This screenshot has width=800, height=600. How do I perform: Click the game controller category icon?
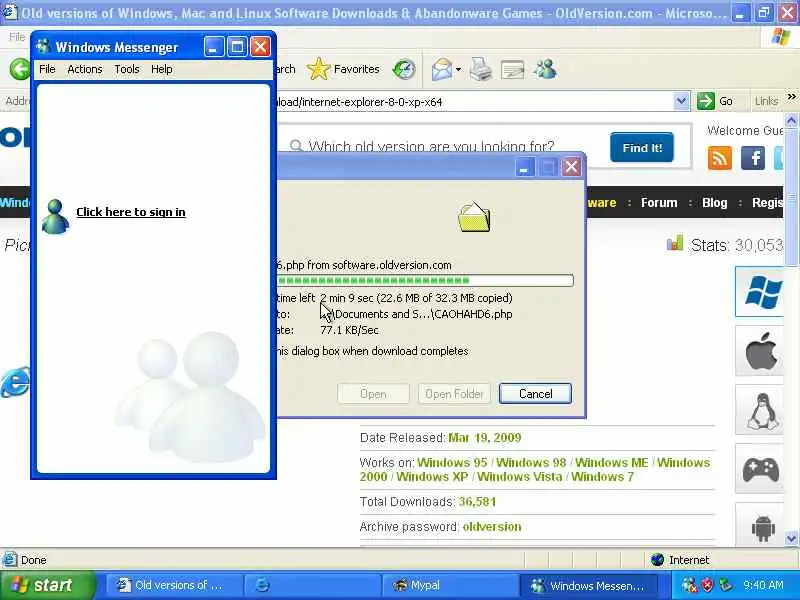tap(760, 469)
